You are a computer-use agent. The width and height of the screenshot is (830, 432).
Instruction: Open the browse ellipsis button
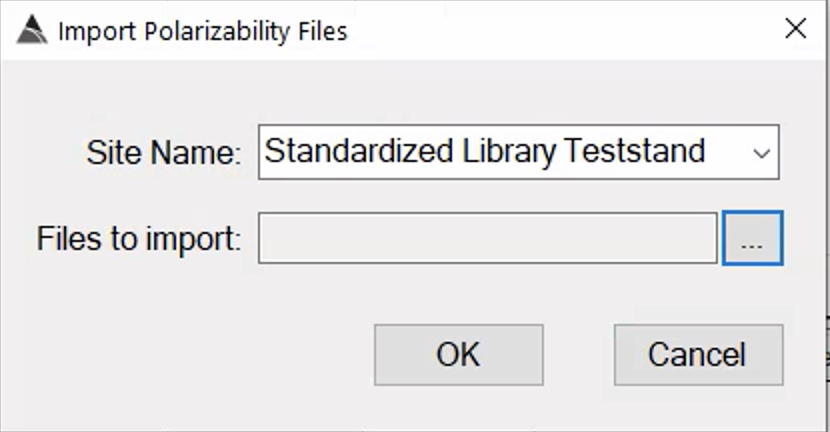pyautogui.click(x=752, y=238)
